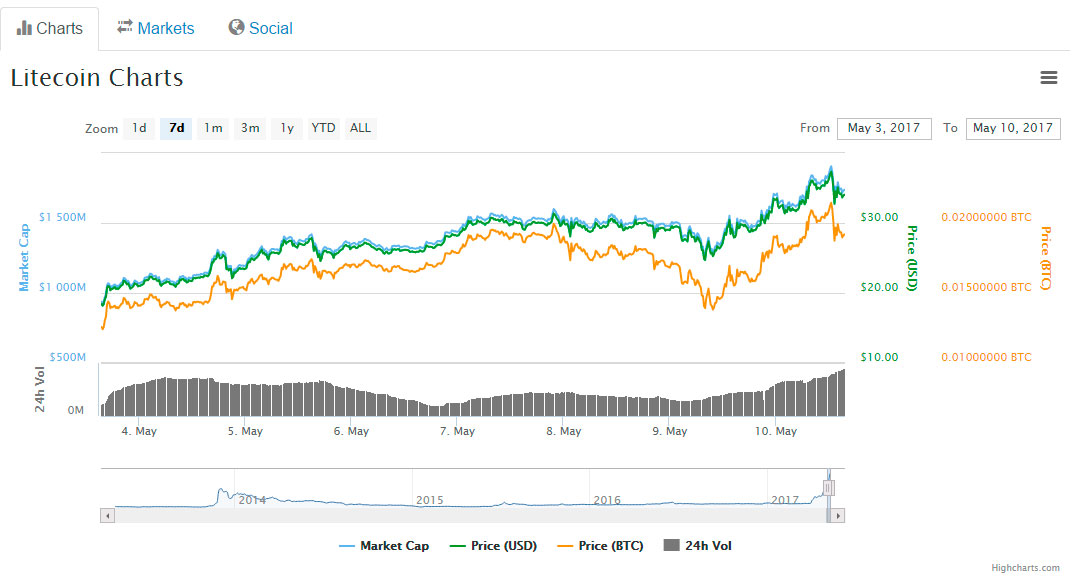Click the 10. May x-axis label
Viewport: 1082px width, 582px height.
point(776,431)
